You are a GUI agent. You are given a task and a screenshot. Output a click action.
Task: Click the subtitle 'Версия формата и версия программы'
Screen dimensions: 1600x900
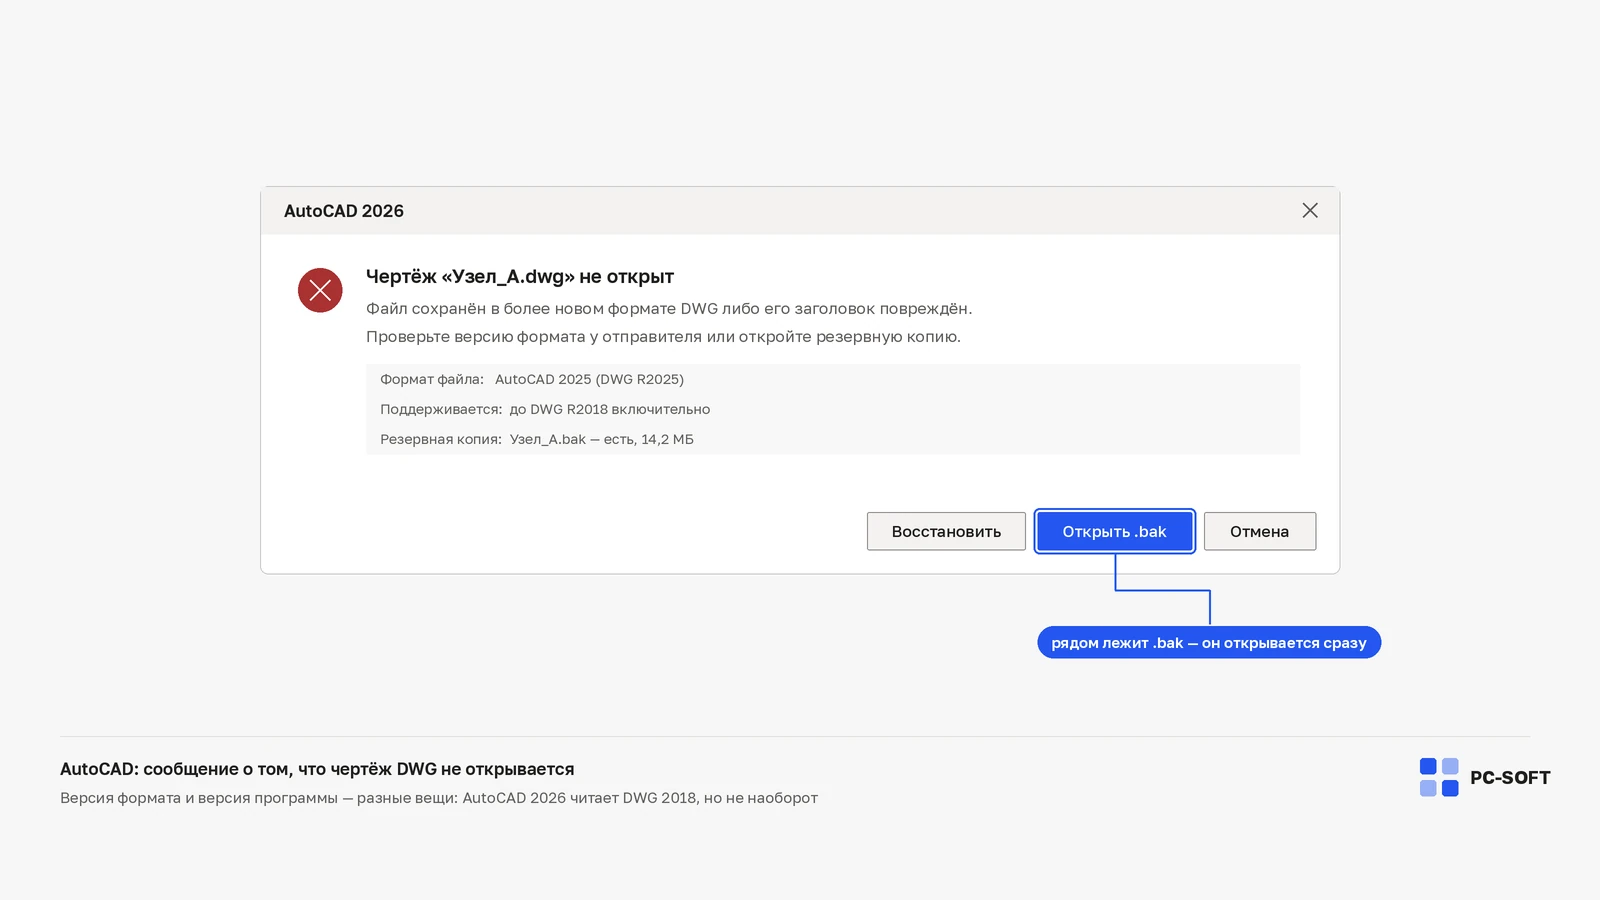[x=199, y=798]
